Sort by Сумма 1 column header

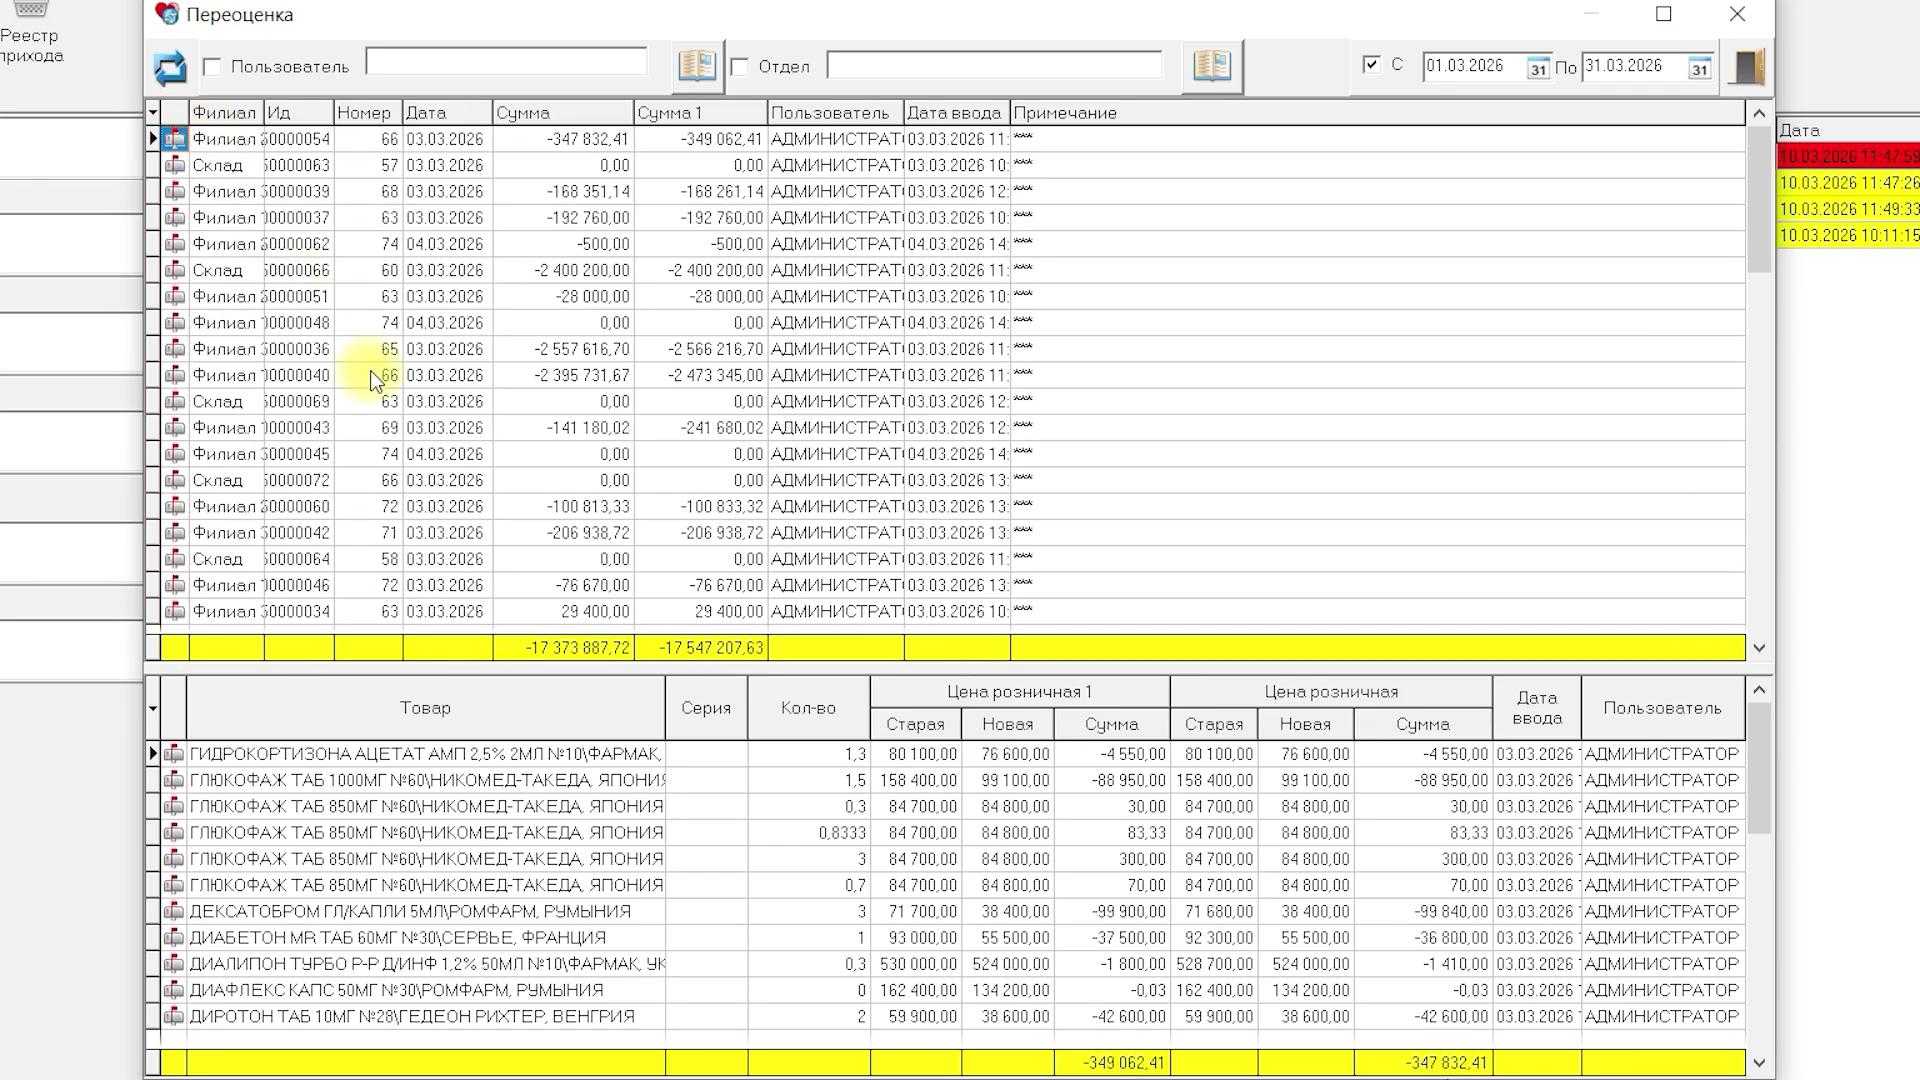pyautogui.click(x=700, y=113)
